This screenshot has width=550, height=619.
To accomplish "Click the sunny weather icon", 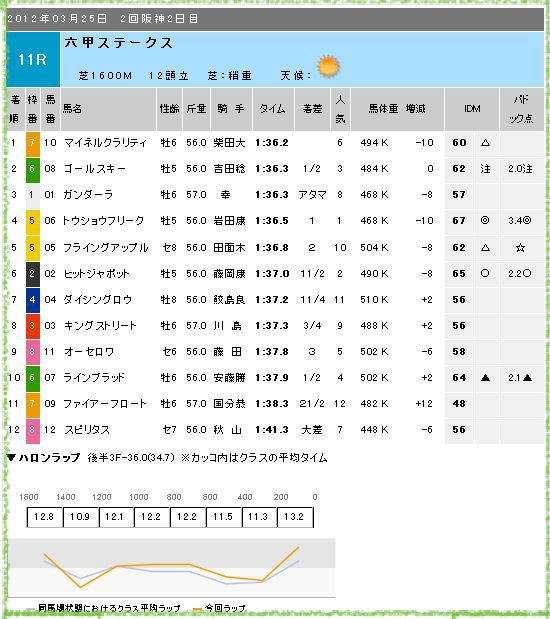I will [328, 66].
